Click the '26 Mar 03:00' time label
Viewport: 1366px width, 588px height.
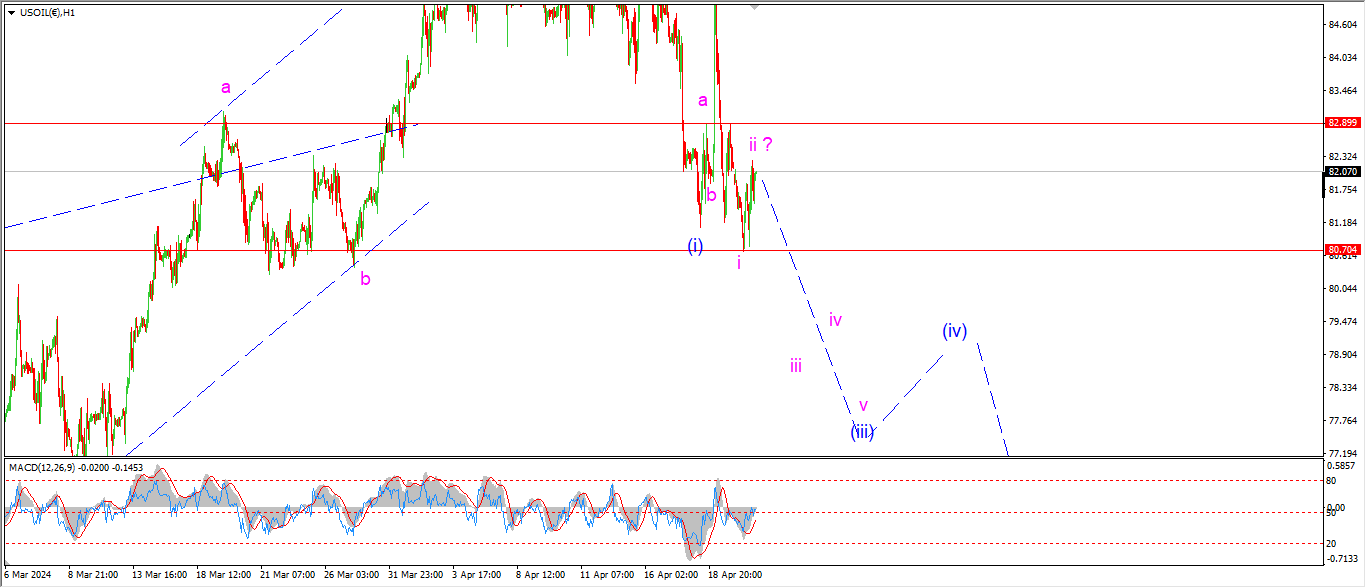click(x=351, y=575)
